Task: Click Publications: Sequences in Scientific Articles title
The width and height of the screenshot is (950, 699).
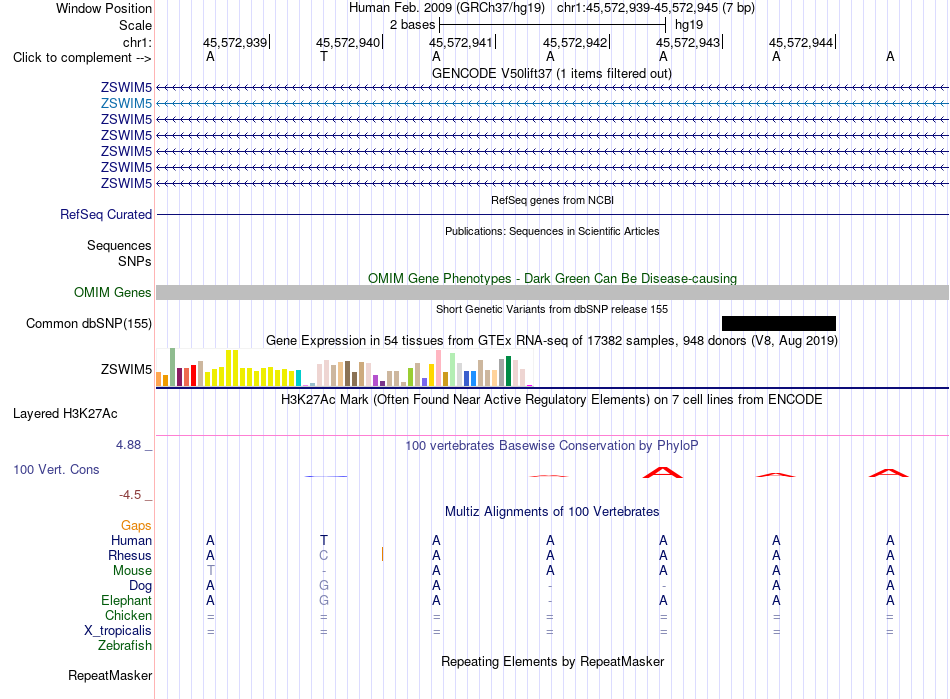Action: [552, 231]
